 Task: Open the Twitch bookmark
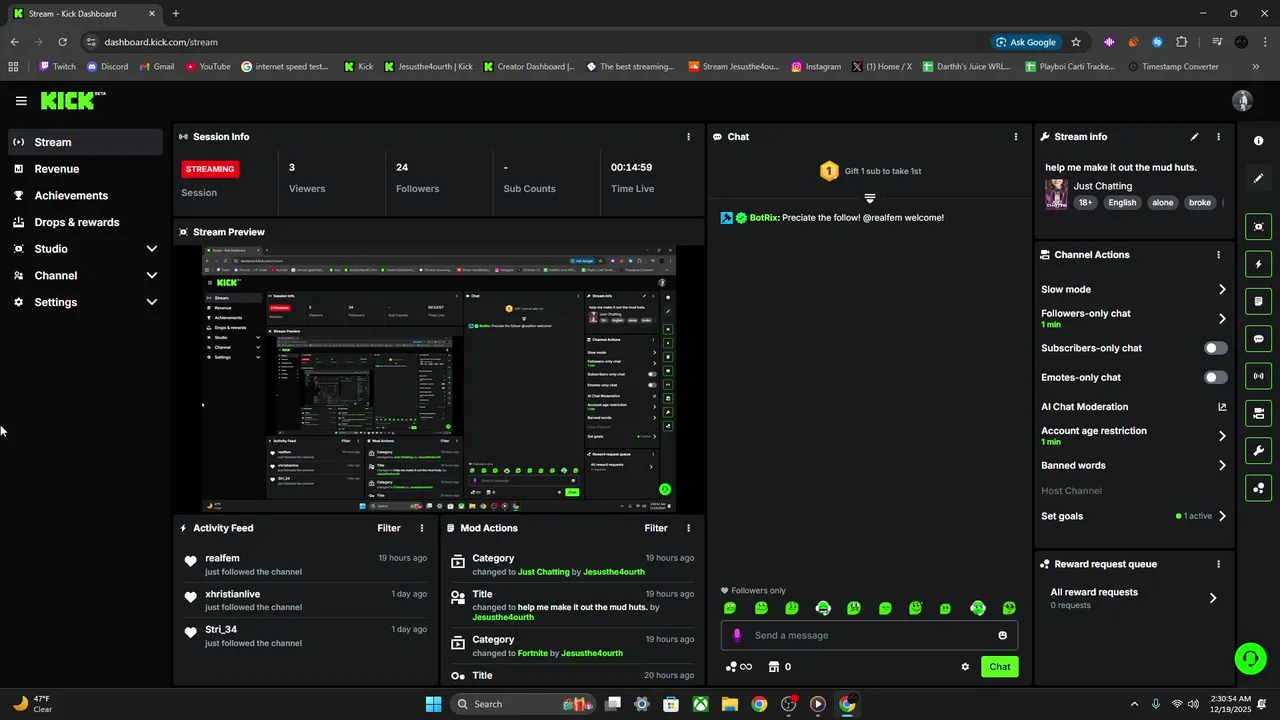click(x=57, y=67)
